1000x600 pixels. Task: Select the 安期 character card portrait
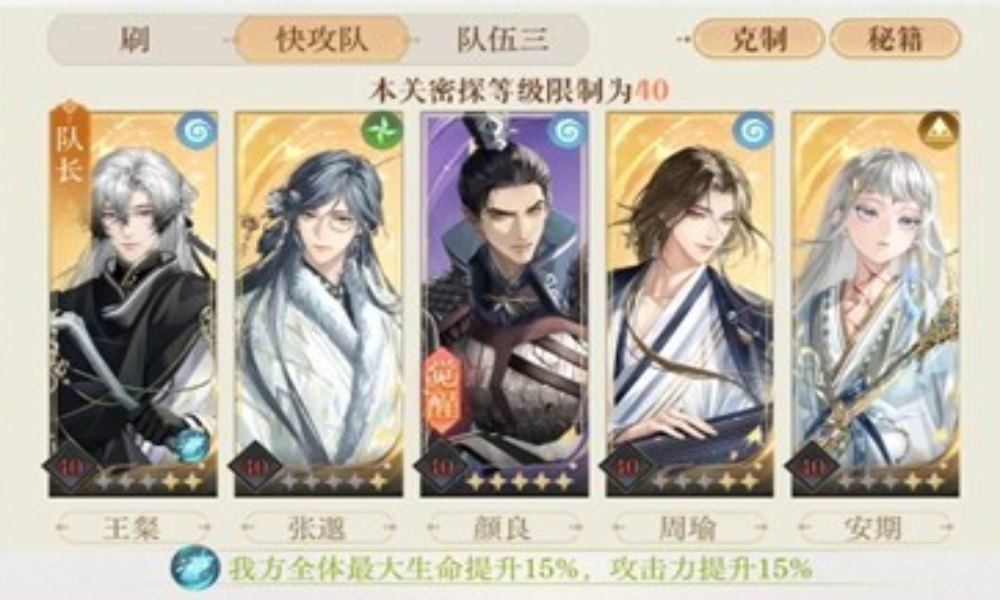[875, 305]
